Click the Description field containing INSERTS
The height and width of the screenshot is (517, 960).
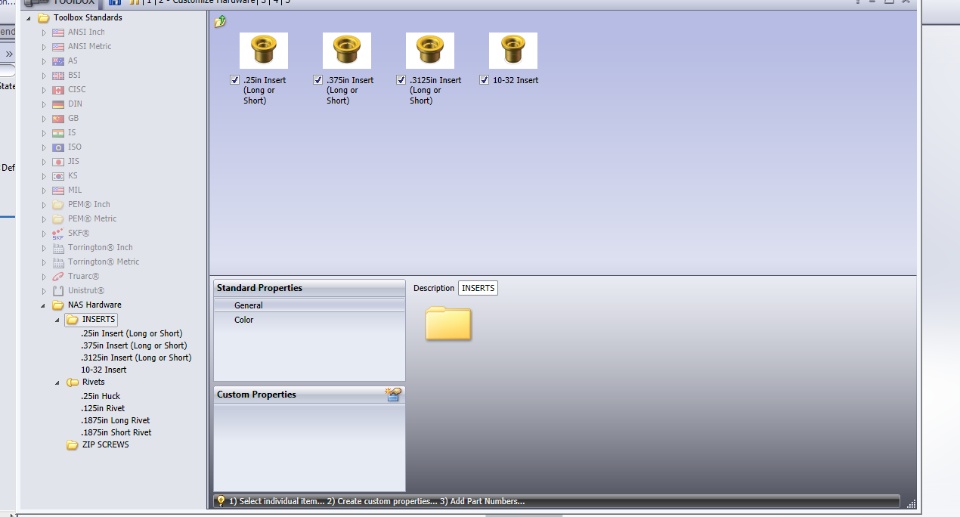pos(478,288)
